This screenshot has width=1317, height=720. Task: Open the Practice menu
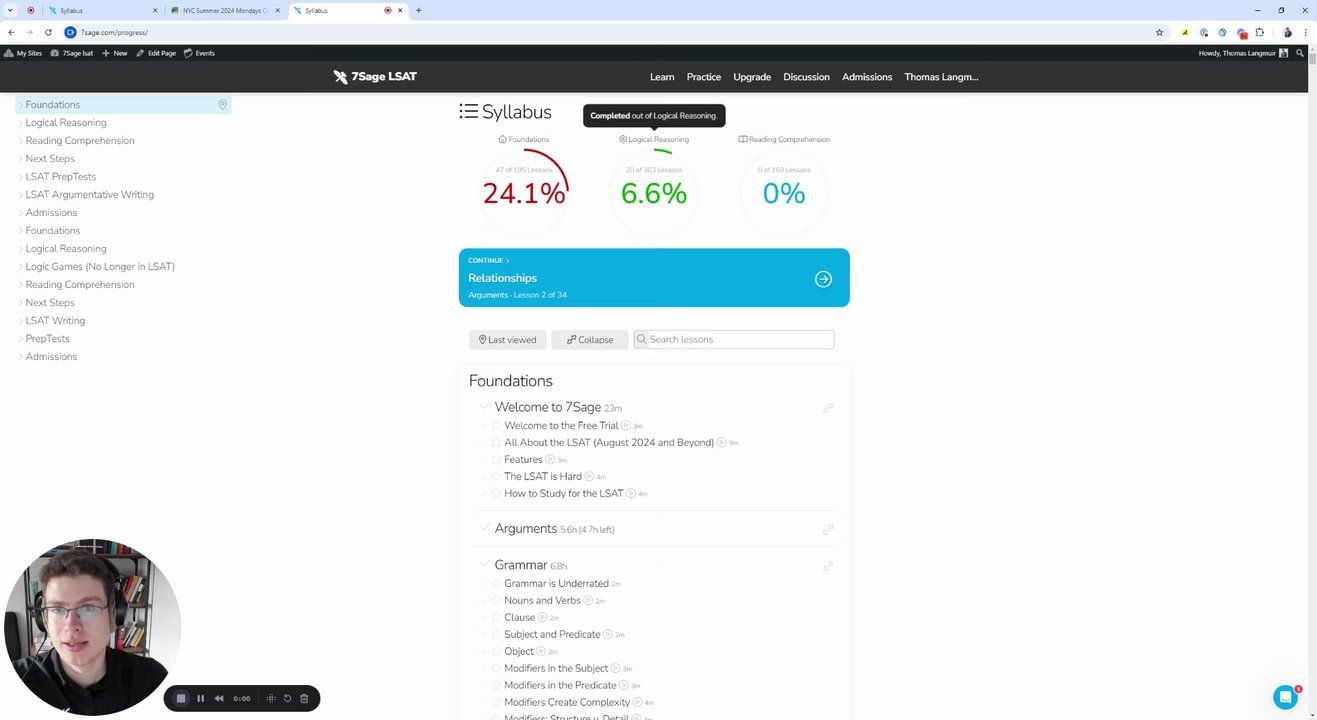(x=704, y=77)
